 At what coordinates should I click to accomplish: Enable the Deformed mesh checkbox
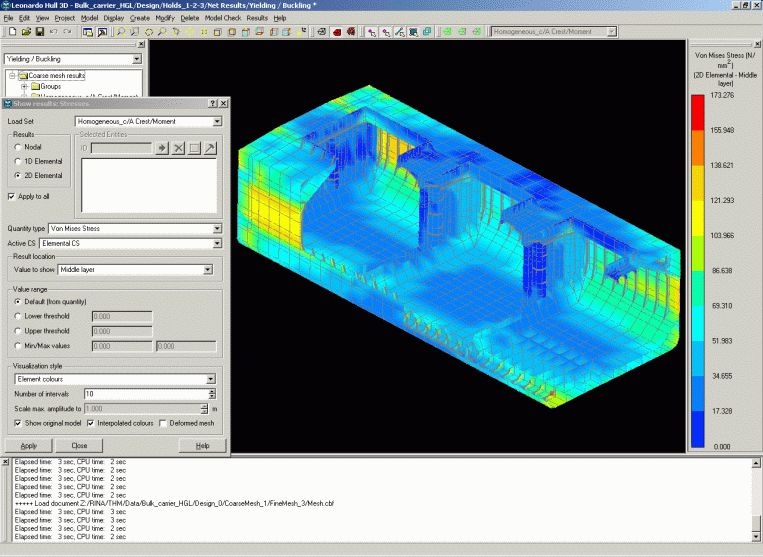[164, 423]
